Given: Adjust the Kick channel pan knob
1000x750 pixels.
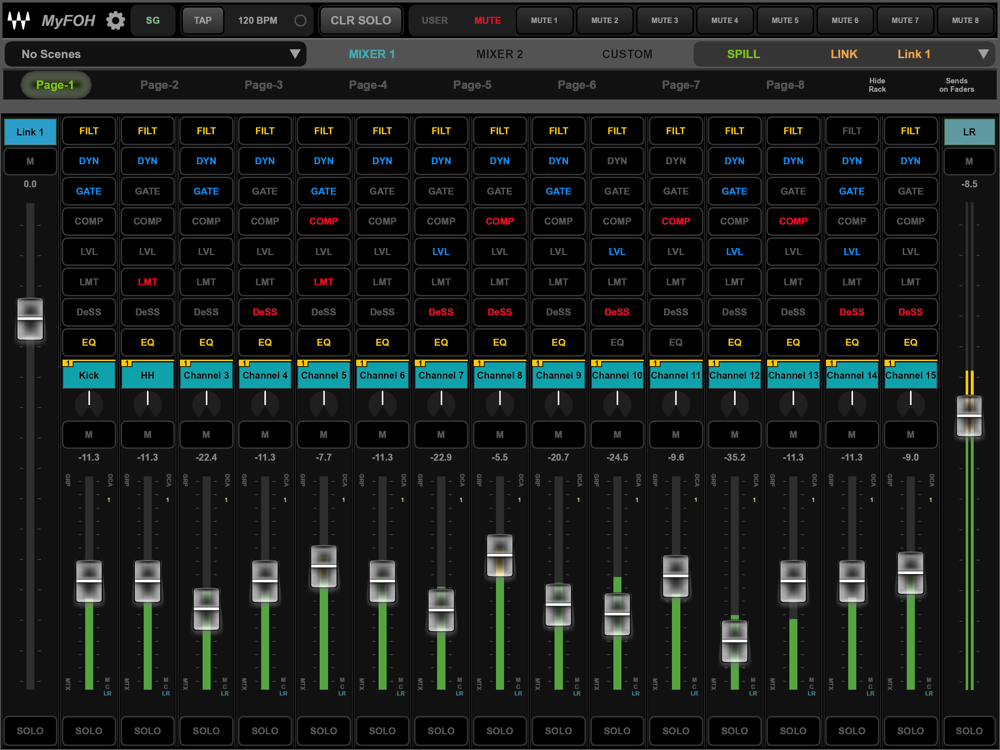Looking at the screenshot, I should (x=89, y=402).
